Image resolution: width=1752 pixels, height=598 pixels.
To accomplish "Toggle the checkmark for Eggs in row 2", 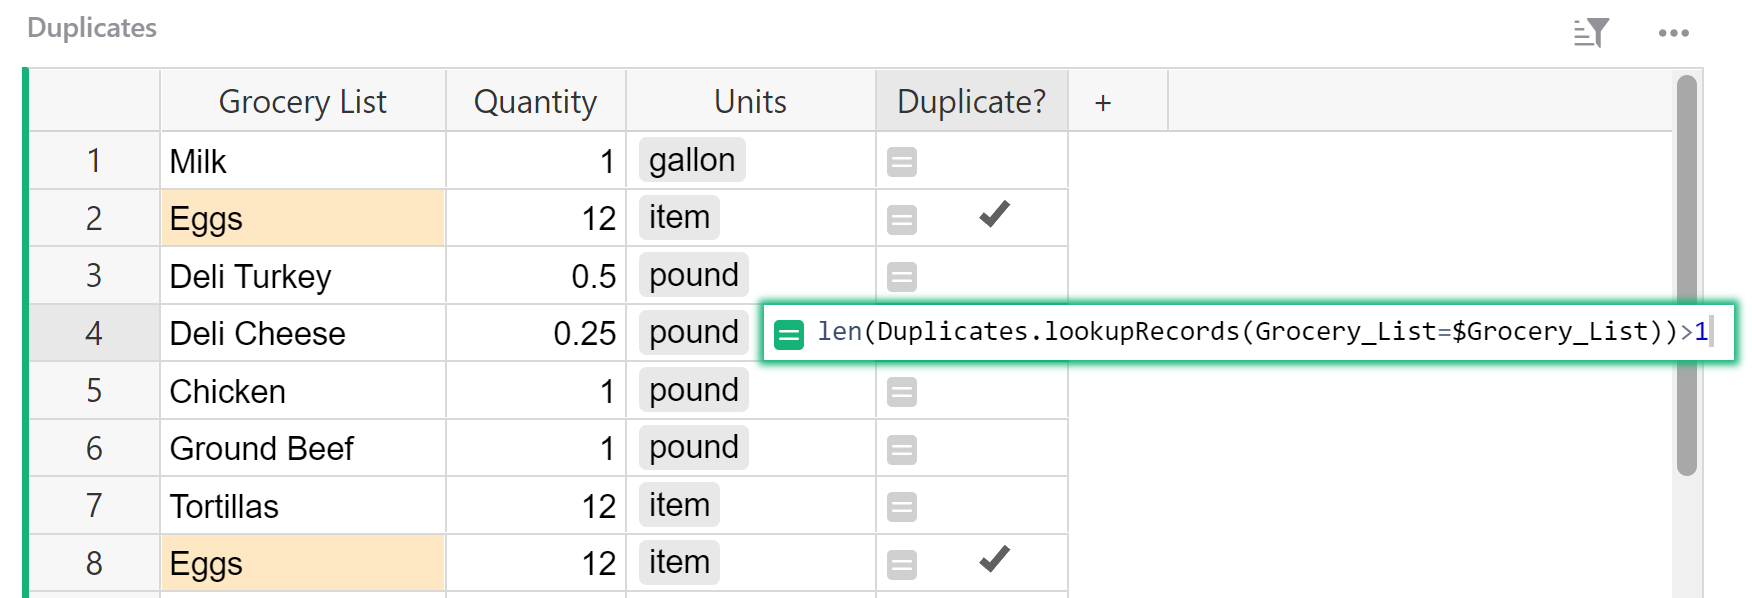I will (993, 217).
